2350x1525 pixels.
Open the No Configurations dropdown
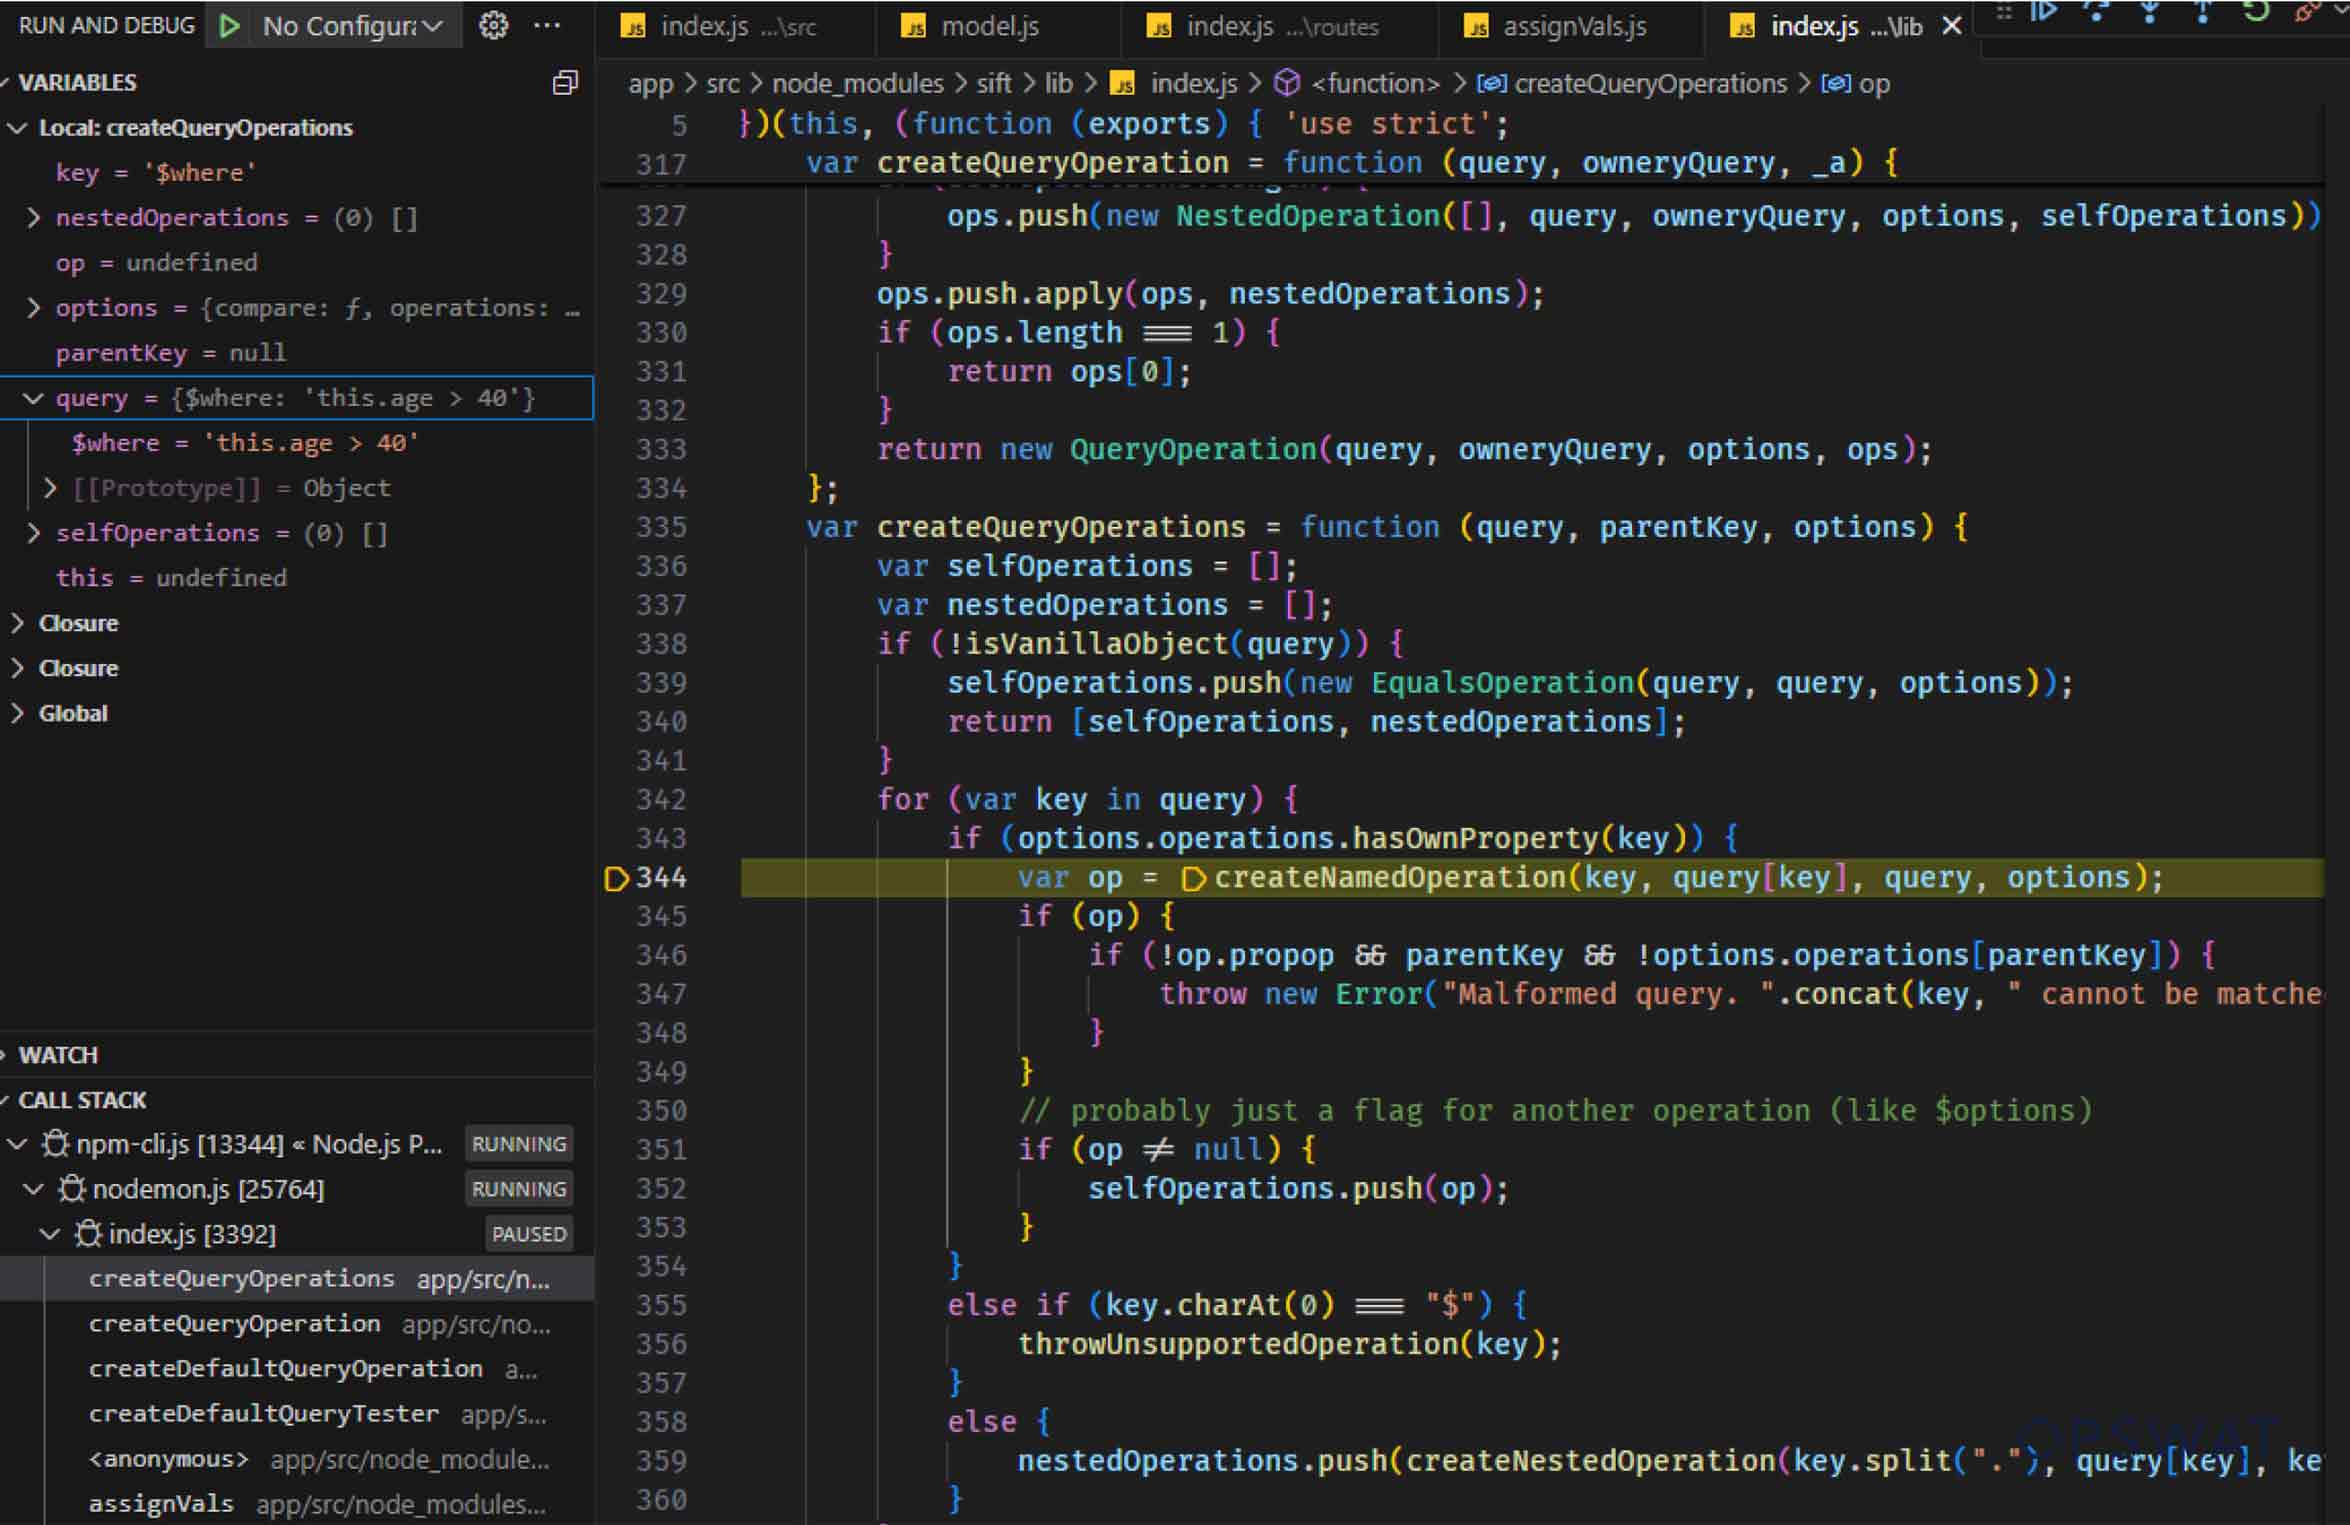350,26
